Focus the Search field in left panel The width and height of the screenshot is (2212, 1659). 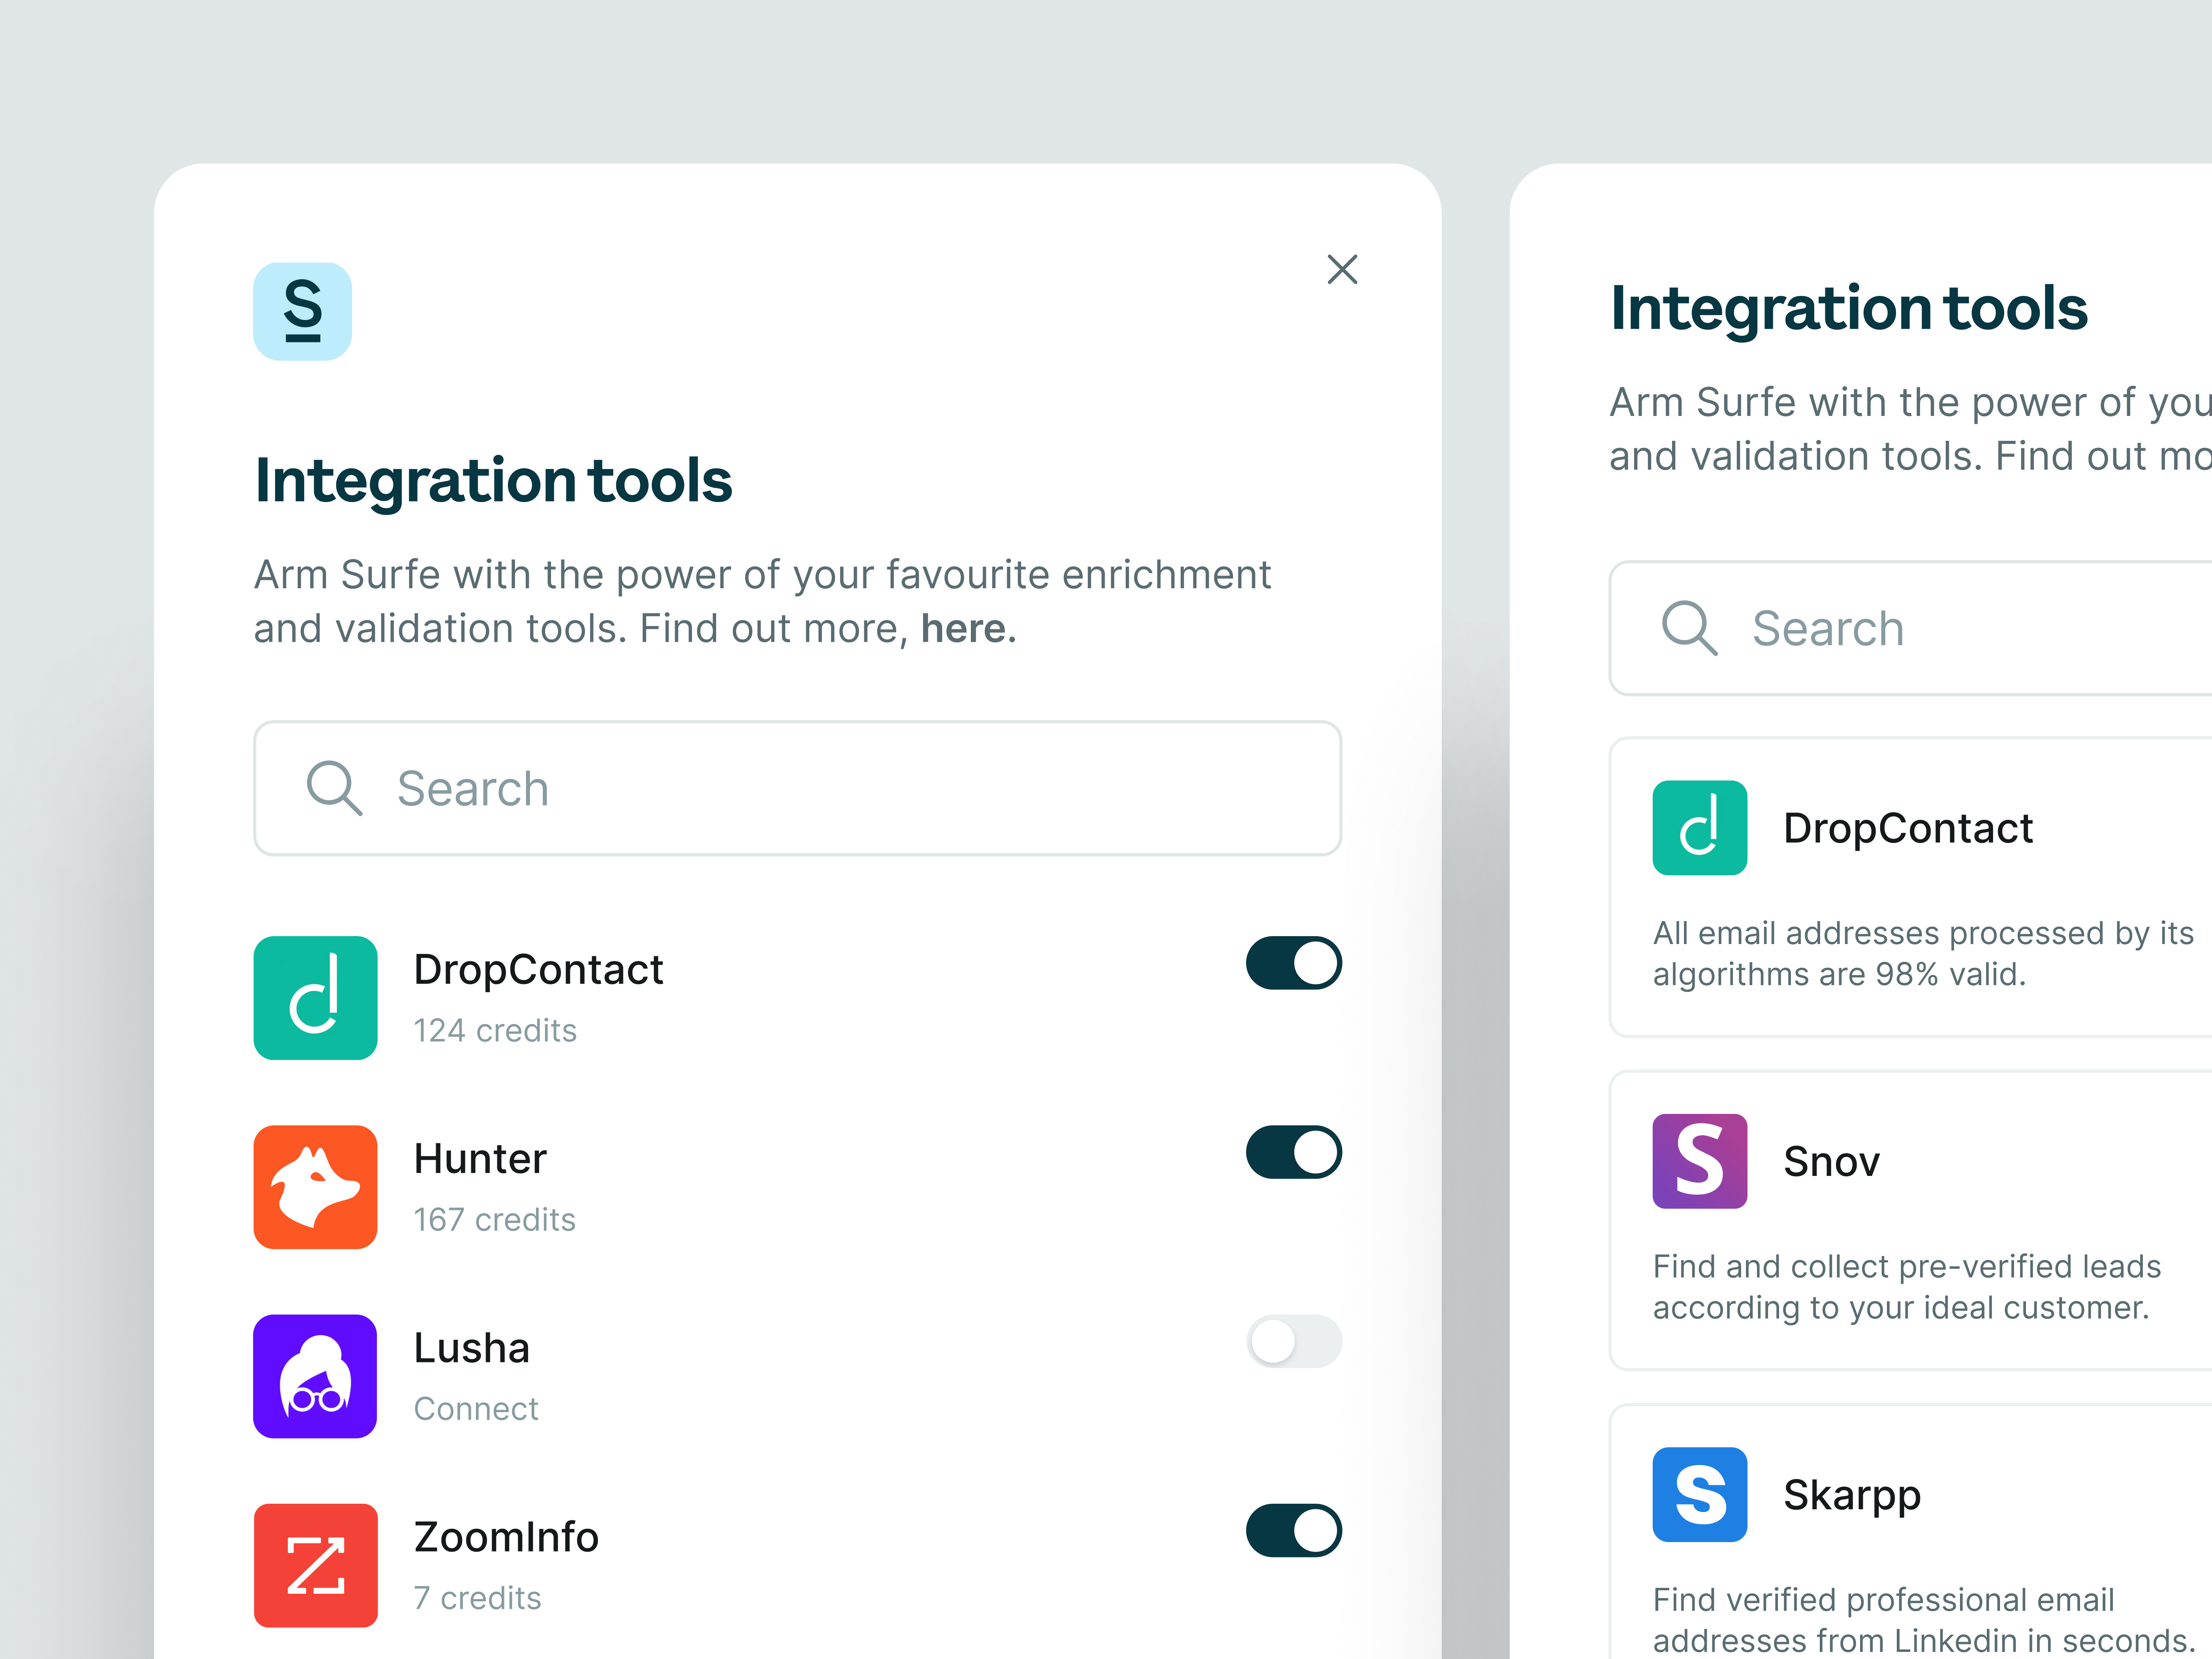(797, 788)
